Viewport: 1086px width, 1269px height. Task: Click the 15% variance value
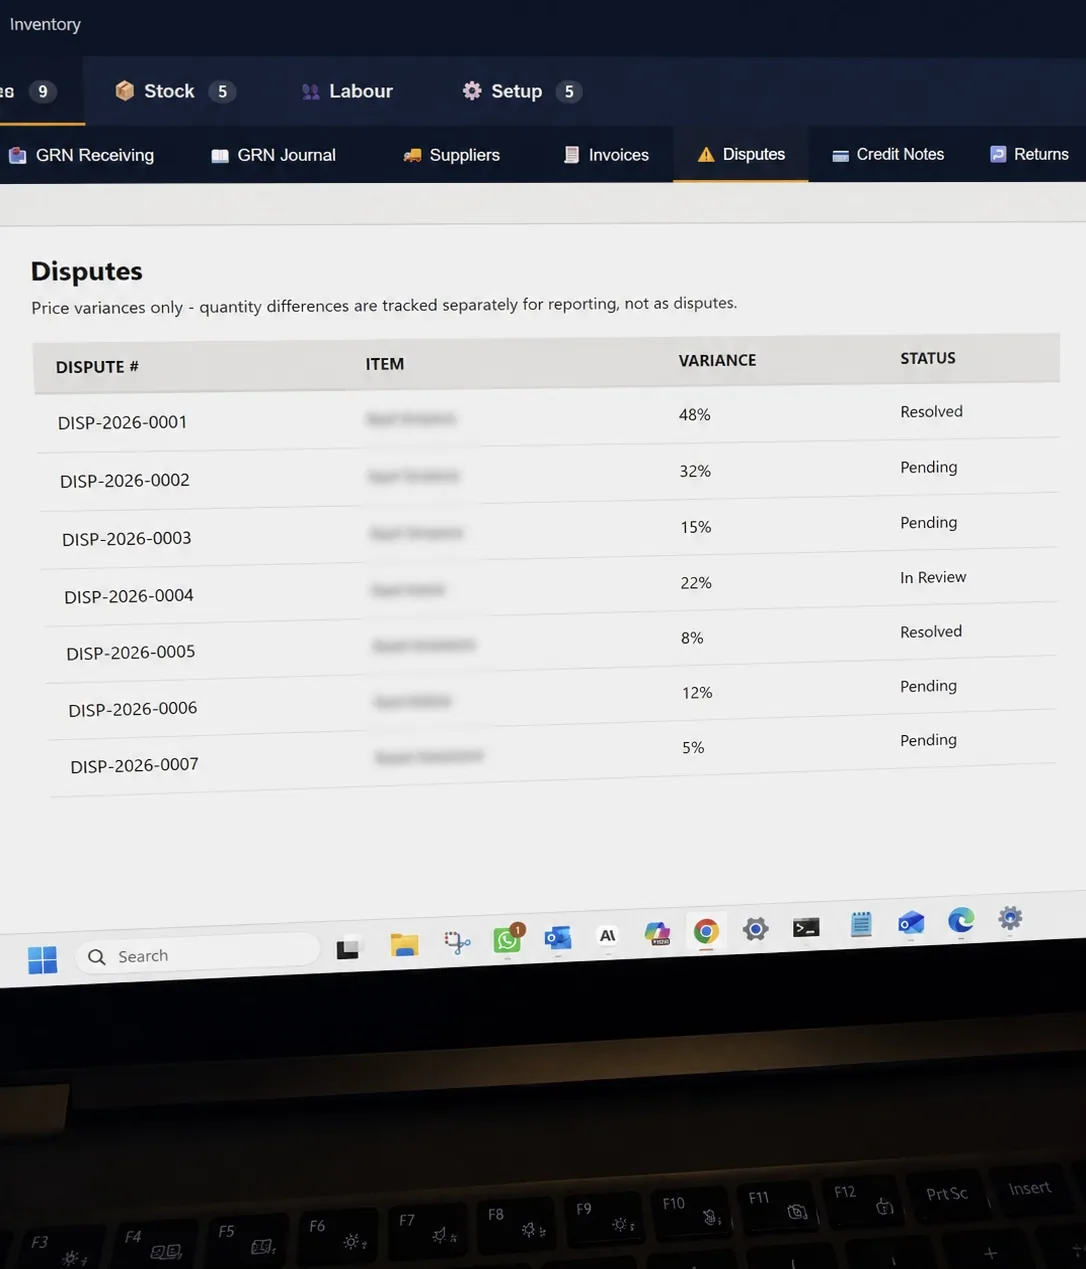tap(696, 527)
